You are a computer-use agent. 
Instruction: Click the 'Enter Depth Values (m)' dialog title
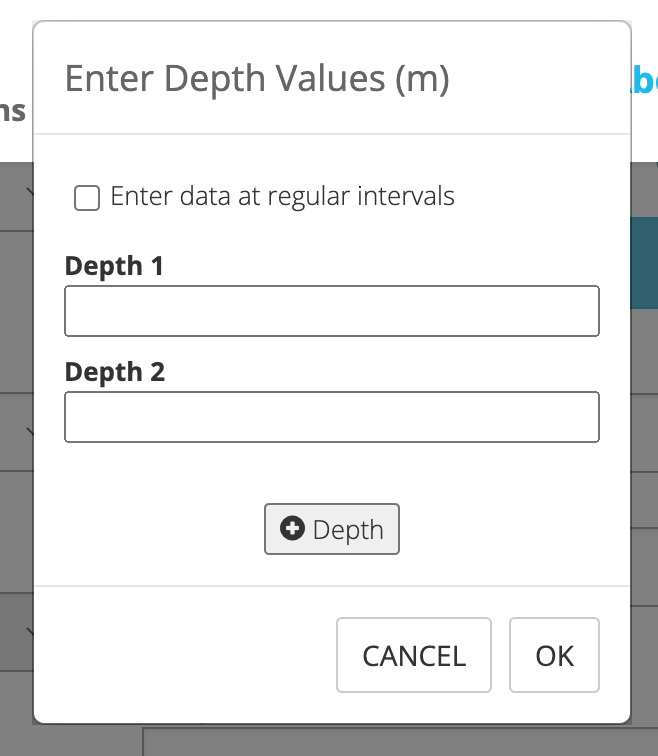[x=256, y=78]
